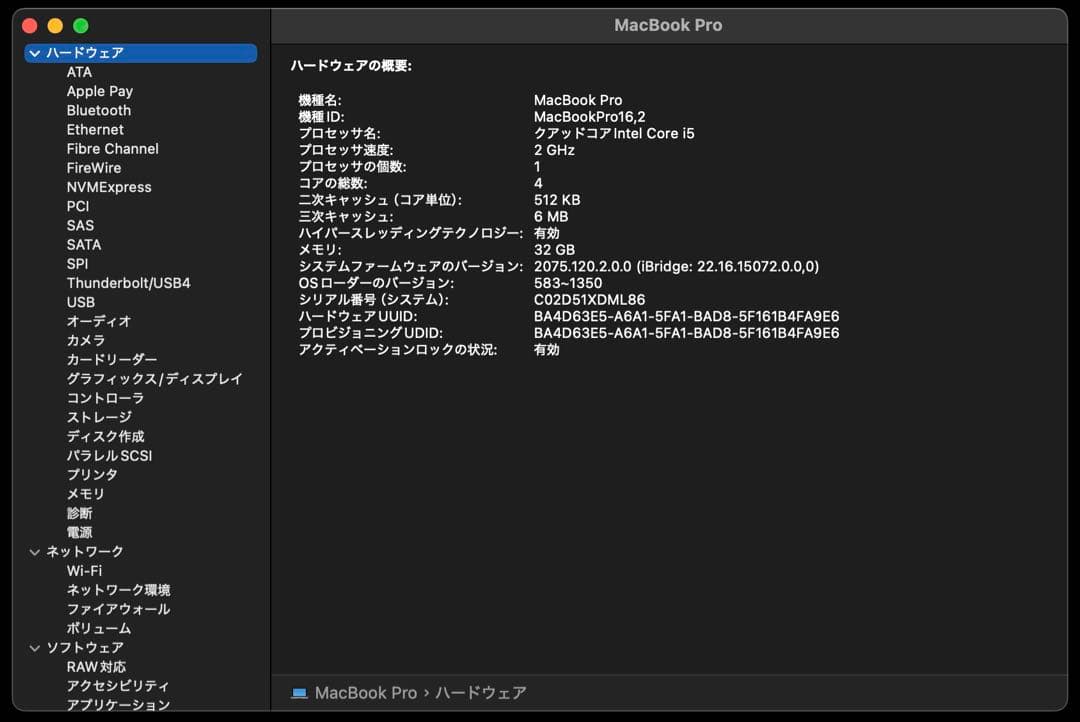
Task: Choose FireWire sidebar item
Action: pyautogui.click(x=94, y=168)
